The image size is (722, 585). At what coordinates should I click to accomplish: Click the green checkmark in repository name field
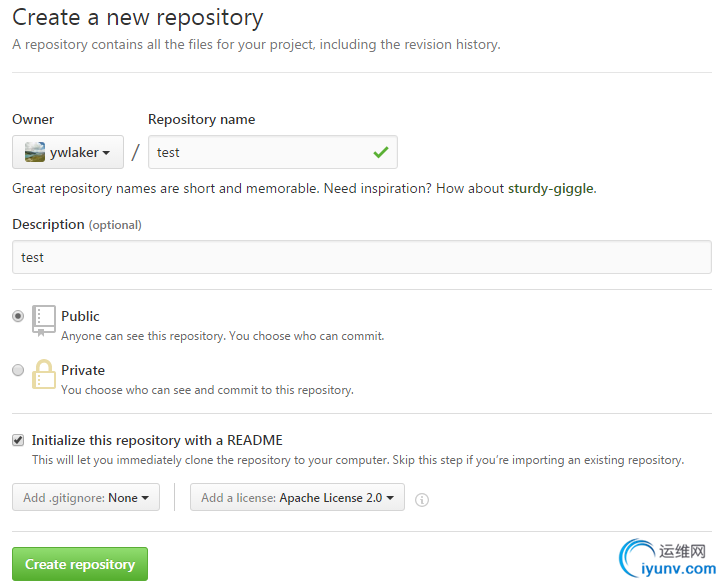pyautogui.click(x=381, y=152)
